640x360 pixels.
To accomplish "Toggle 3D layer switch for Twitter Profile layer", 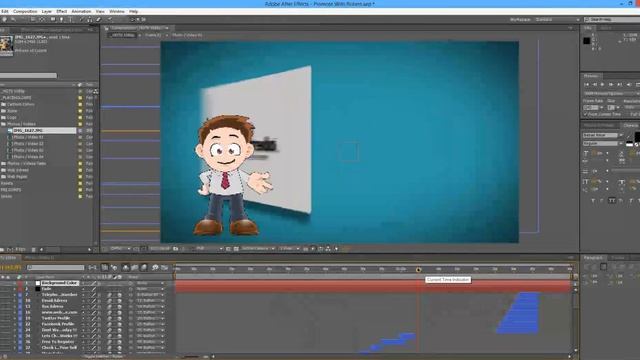I will pyautogui.click(x=120, y=318).
